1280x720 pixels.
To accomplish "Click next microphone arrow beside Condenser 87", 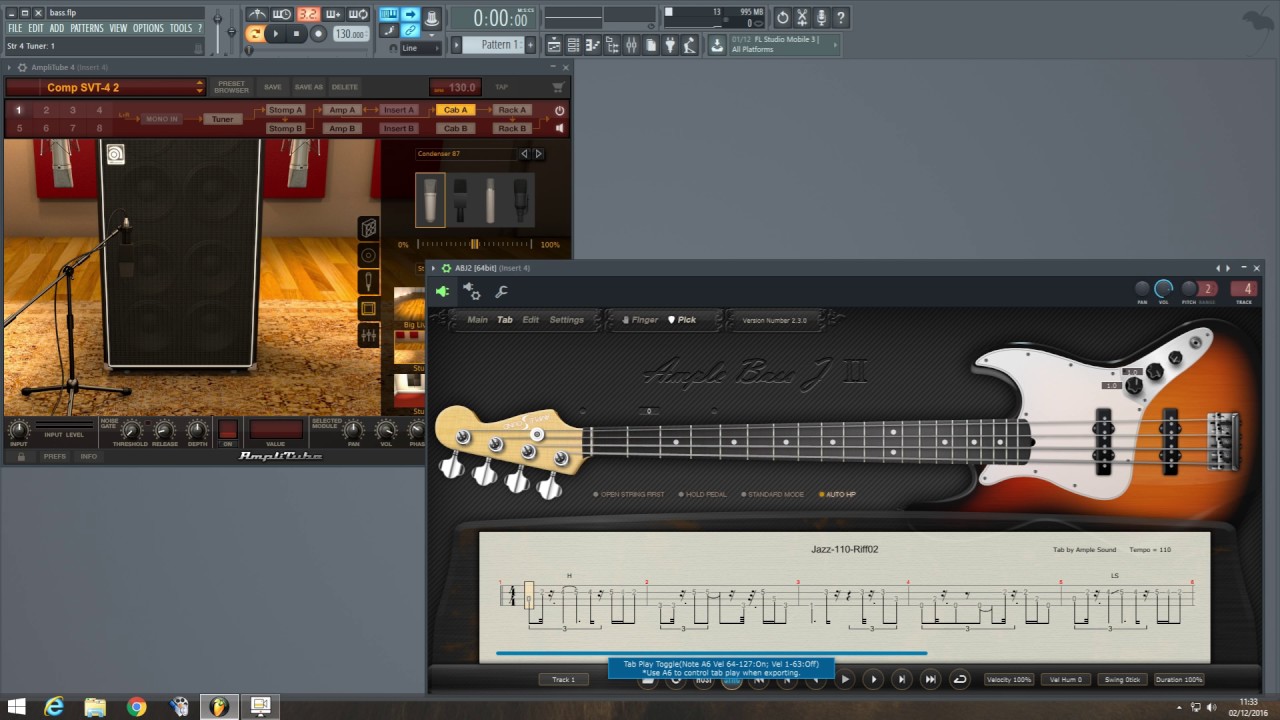I will click(538, 154).
